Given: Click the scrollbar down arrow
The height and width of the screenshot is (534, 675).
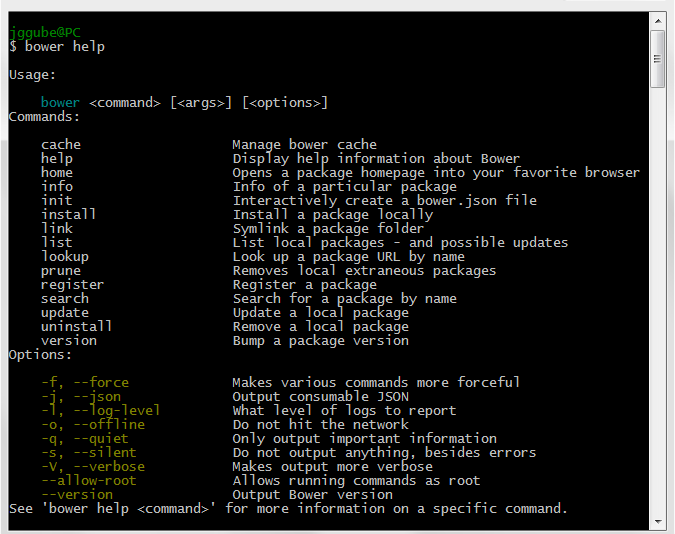Looking at the screenshot, I should [657, 522].
